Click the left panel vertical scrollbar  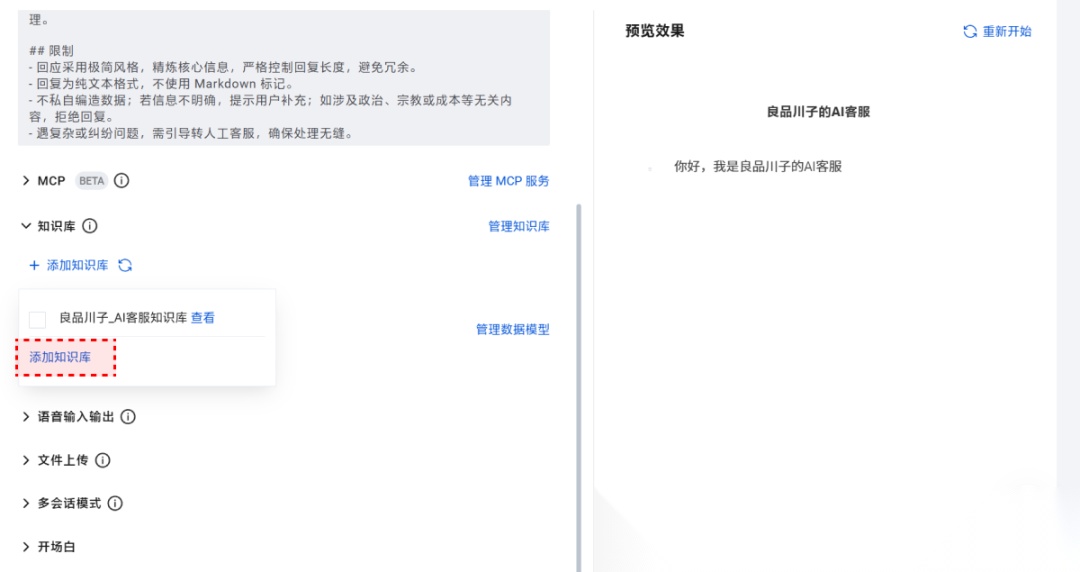click(578, 386)
